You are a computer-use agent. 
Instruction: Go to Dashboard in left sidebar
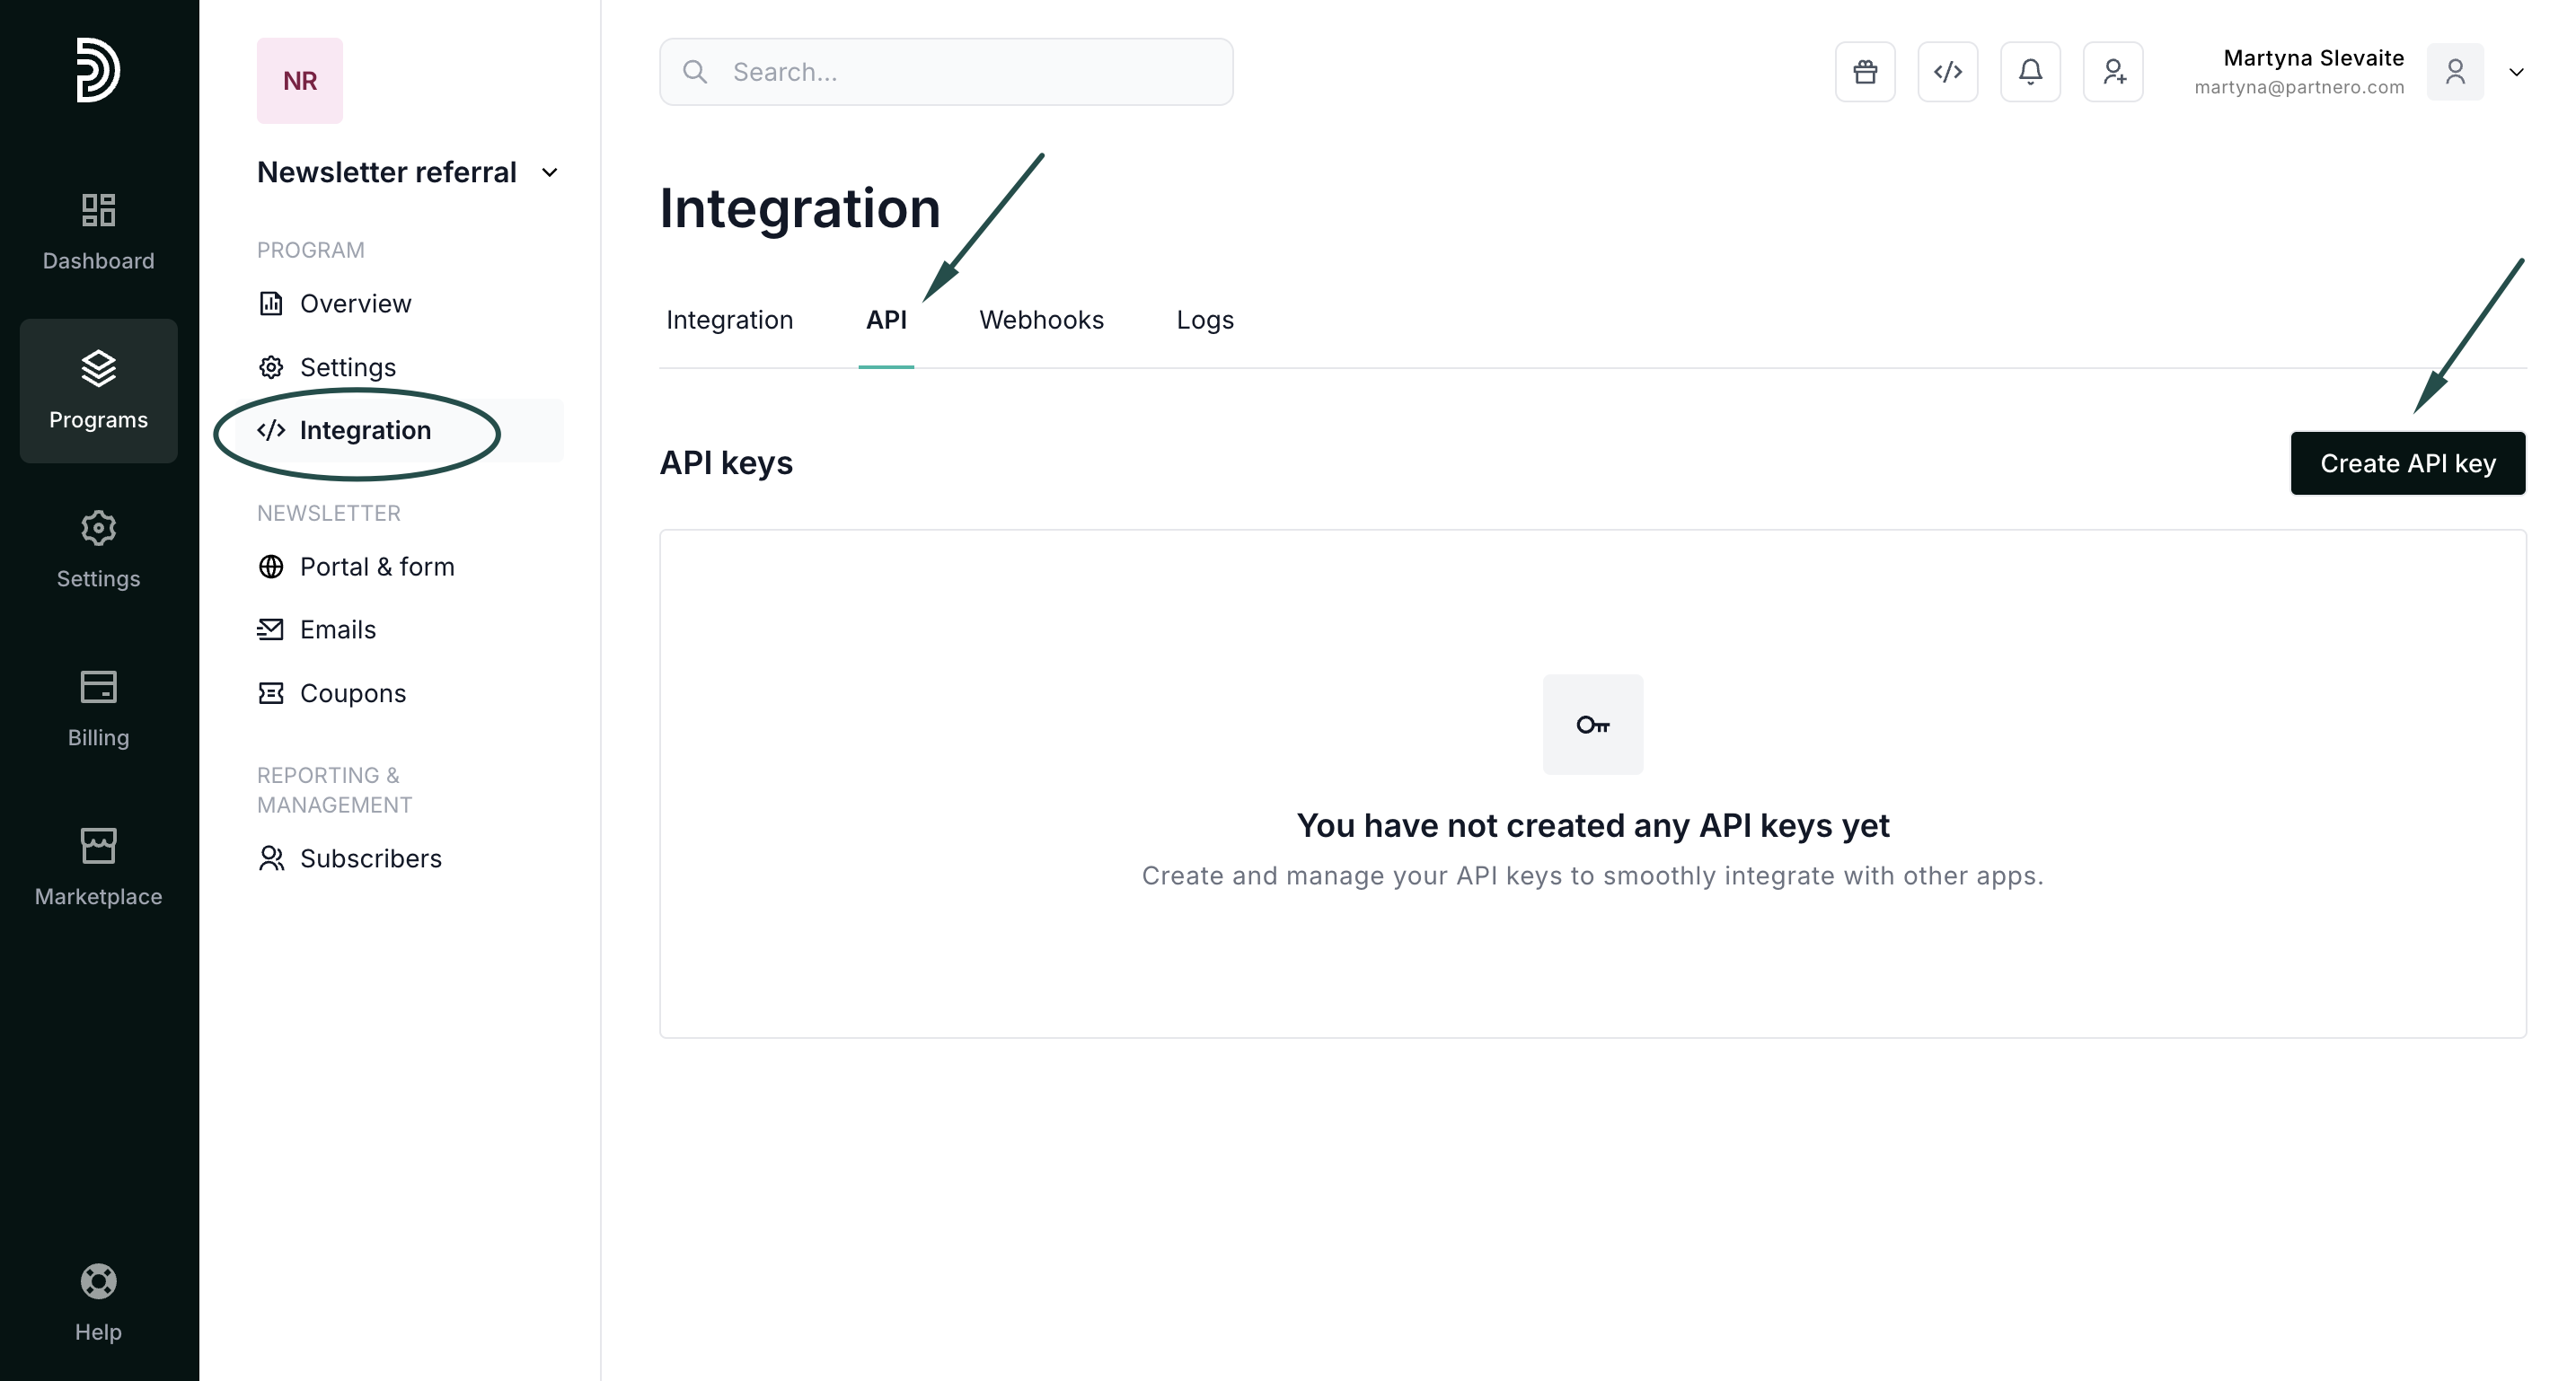98,232
